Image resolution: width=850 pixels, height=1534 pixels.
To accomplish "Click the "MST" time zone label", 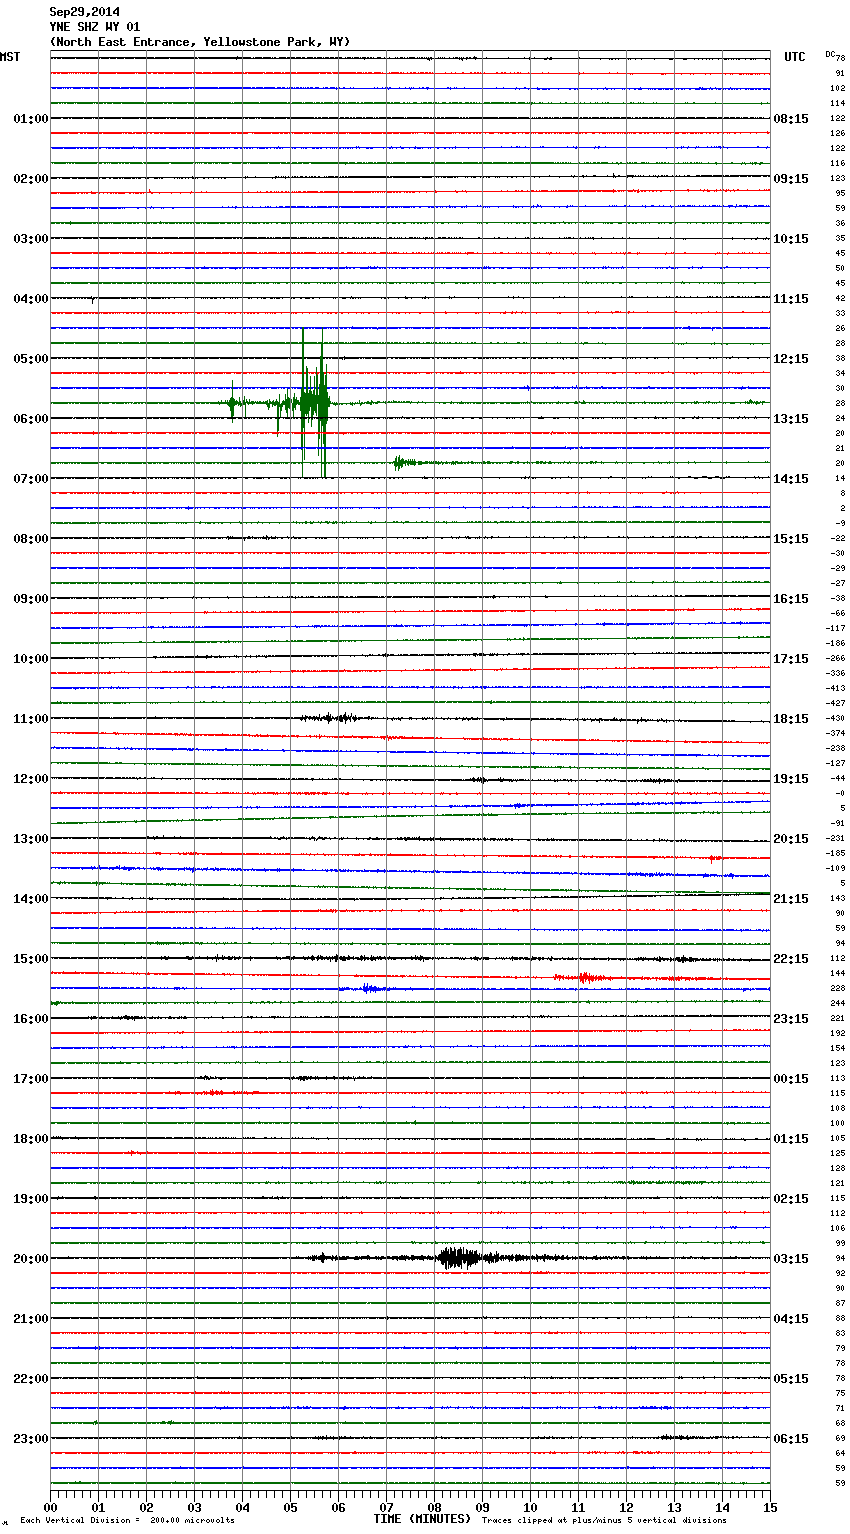I will point(10,57).
